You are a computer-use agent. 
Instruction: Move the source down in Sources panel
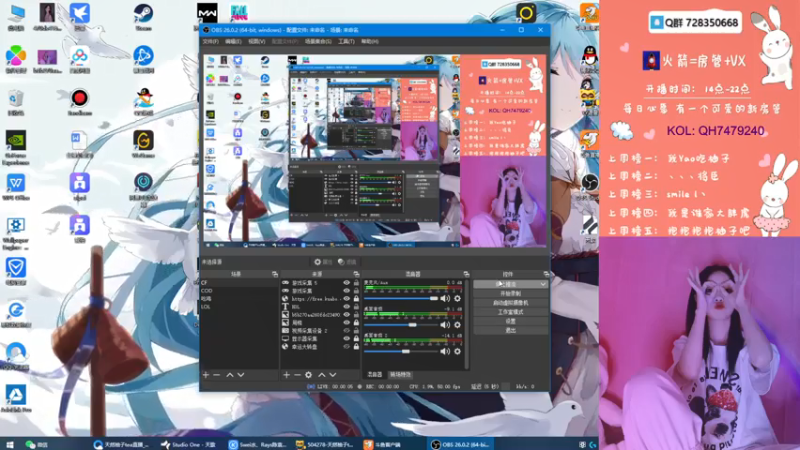[x=333, y=375]
